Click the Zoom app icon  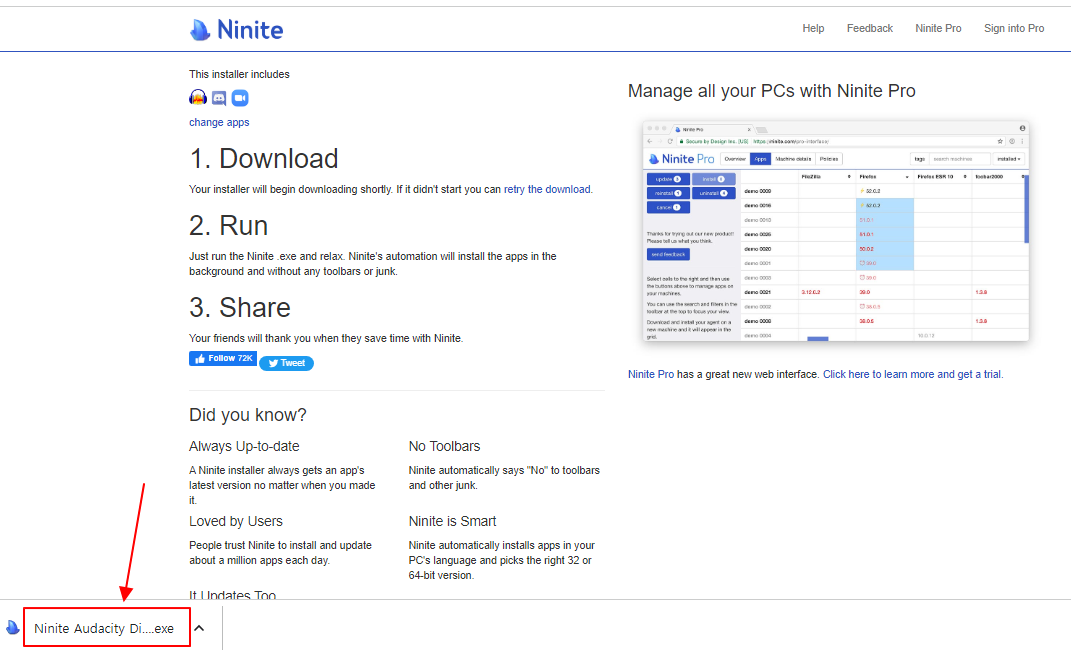click(x=240, y=98)
